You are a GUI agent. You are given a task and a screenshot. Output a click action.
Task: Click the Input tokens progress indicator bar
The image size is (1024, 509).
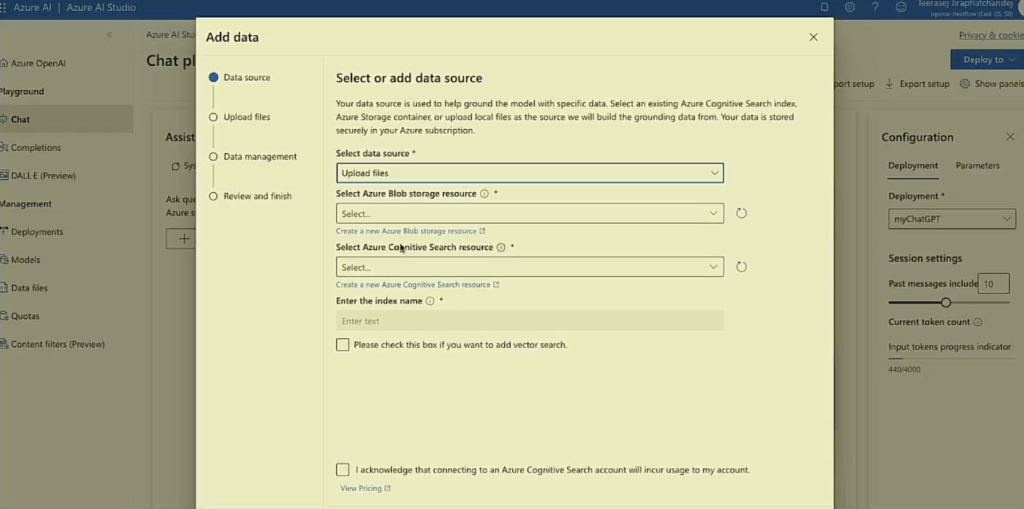pos(952,358)
